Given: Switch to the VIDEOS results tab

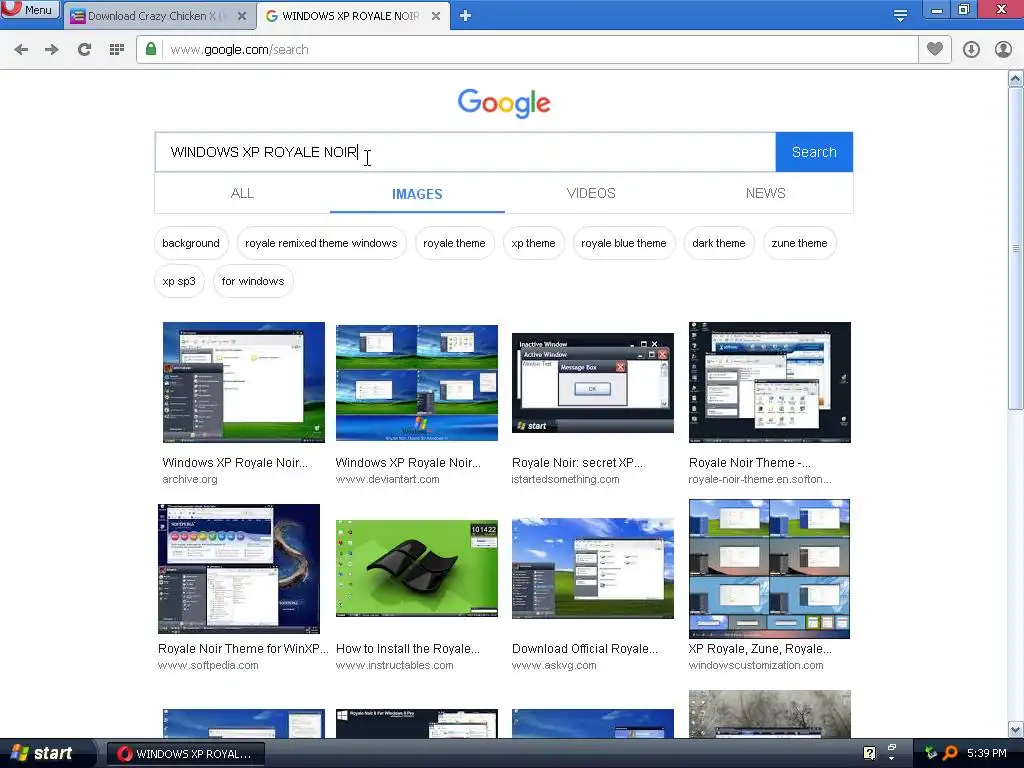Looking at the screenshot, I should (591, 193).
